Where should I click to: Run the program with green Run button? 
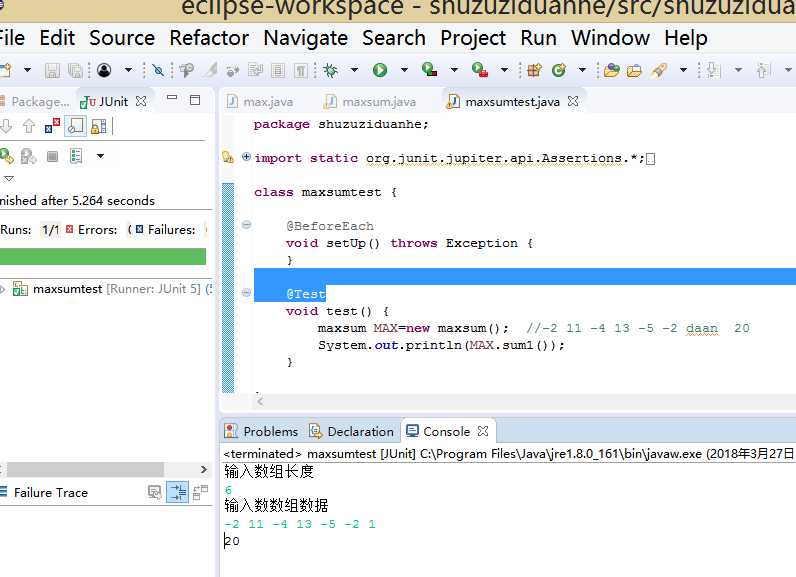tap(380, 70)
